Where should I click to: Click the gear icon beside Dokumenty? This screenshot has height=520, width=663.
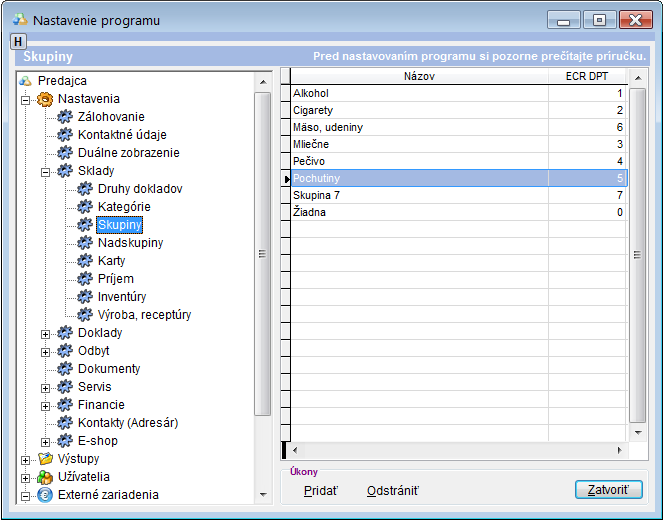click(x=65, y=369)
